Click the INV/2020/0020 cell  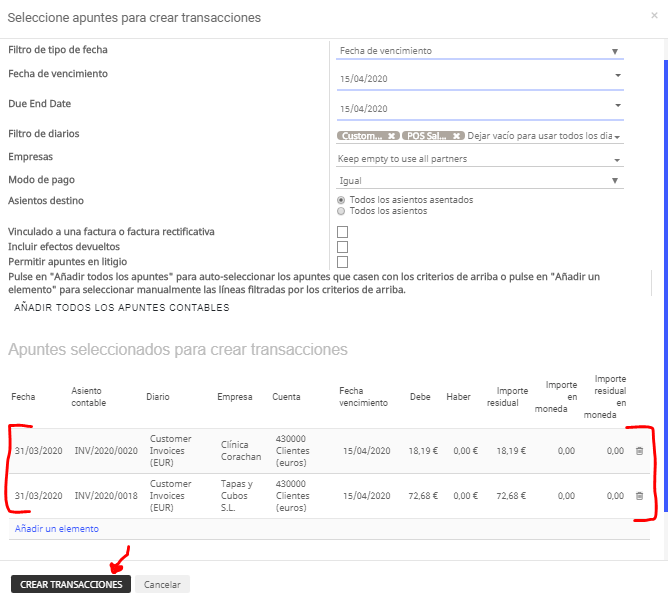106,451
